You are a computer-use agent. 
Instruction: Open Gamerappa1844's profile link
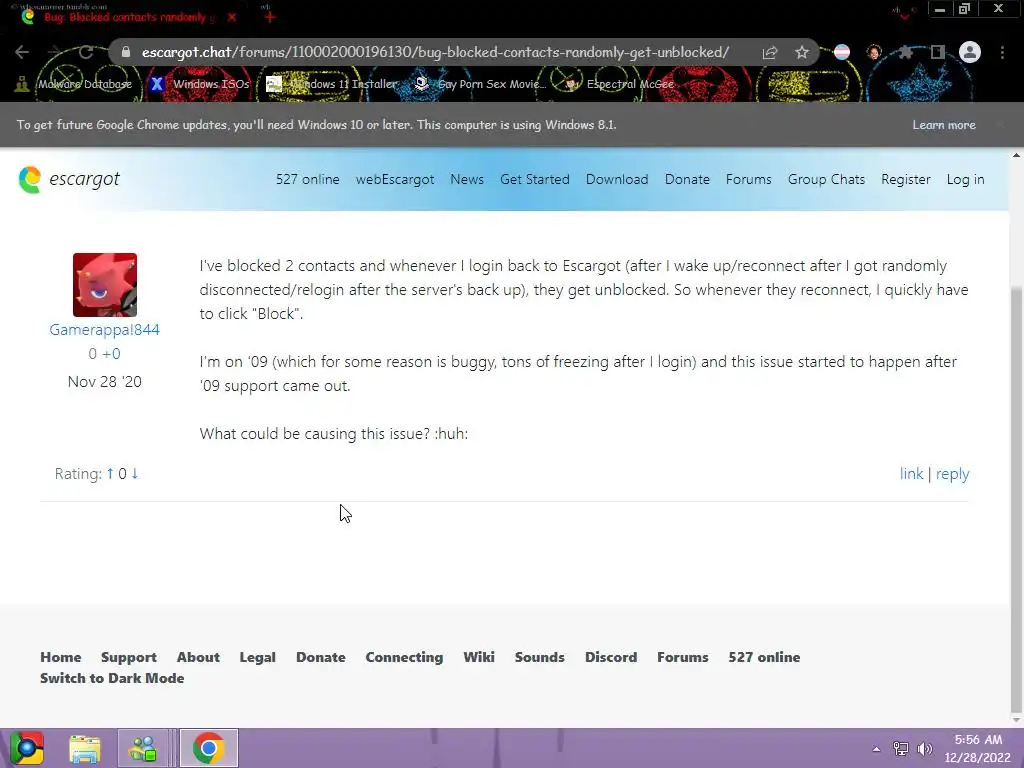tap(104, 330)
